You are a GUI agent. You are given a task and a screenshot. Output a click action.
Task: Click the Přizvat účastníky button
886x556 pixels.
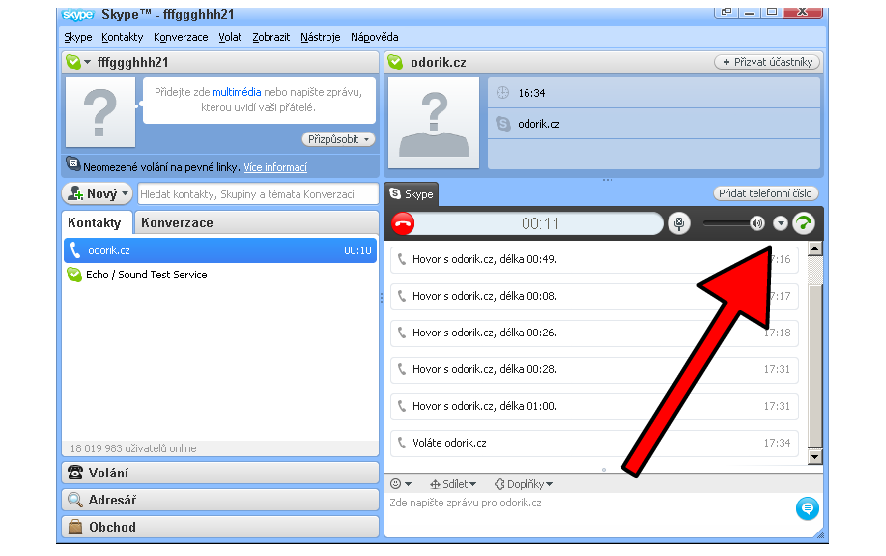(767, 62)
